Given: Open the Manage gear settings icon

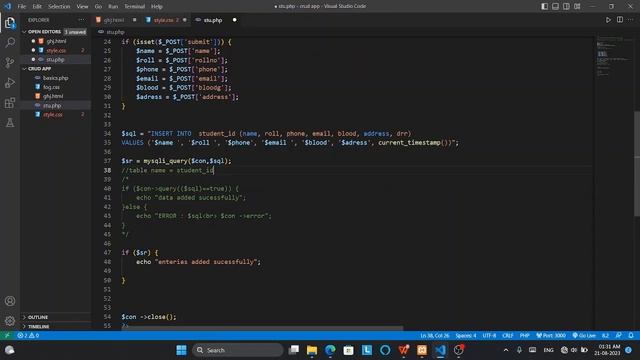Looking at the screenshot, I should coord(10,321).
